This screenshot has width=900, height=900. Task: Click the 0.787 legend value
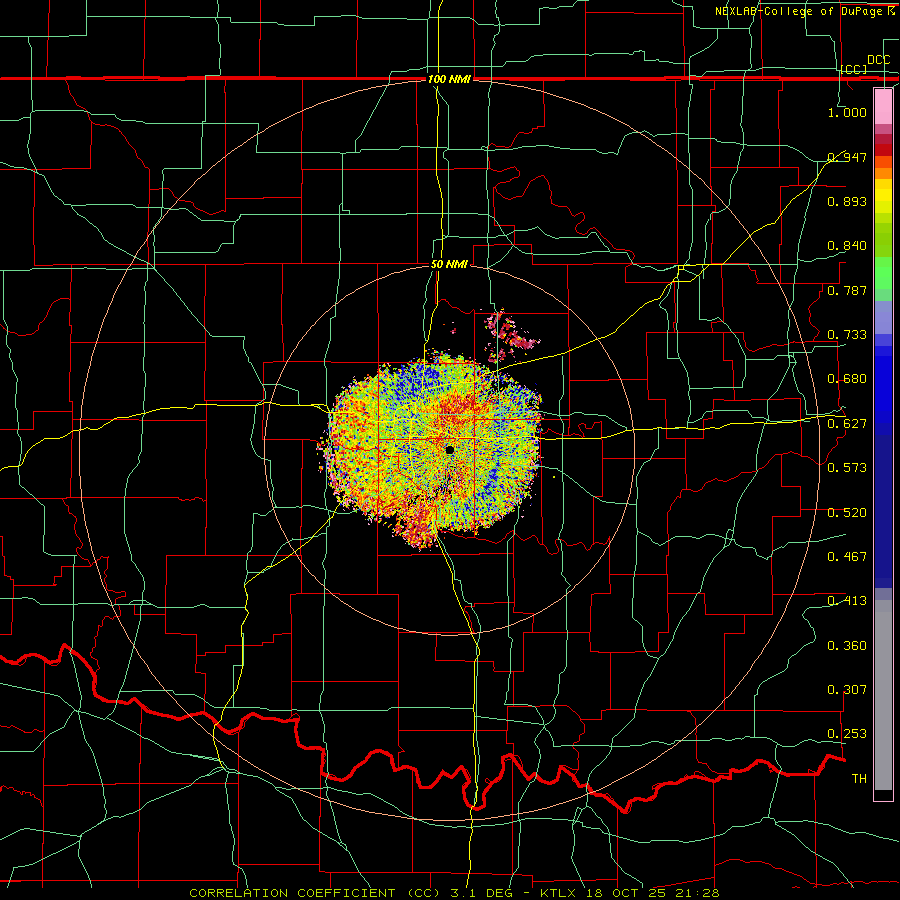(x=847, y=290)
